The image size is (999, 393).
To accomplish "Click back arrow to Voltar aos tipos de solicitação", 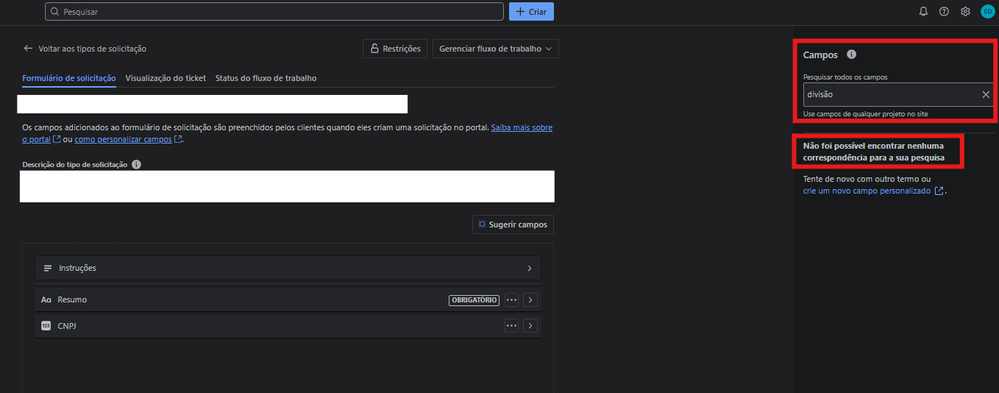I will 28,48.
